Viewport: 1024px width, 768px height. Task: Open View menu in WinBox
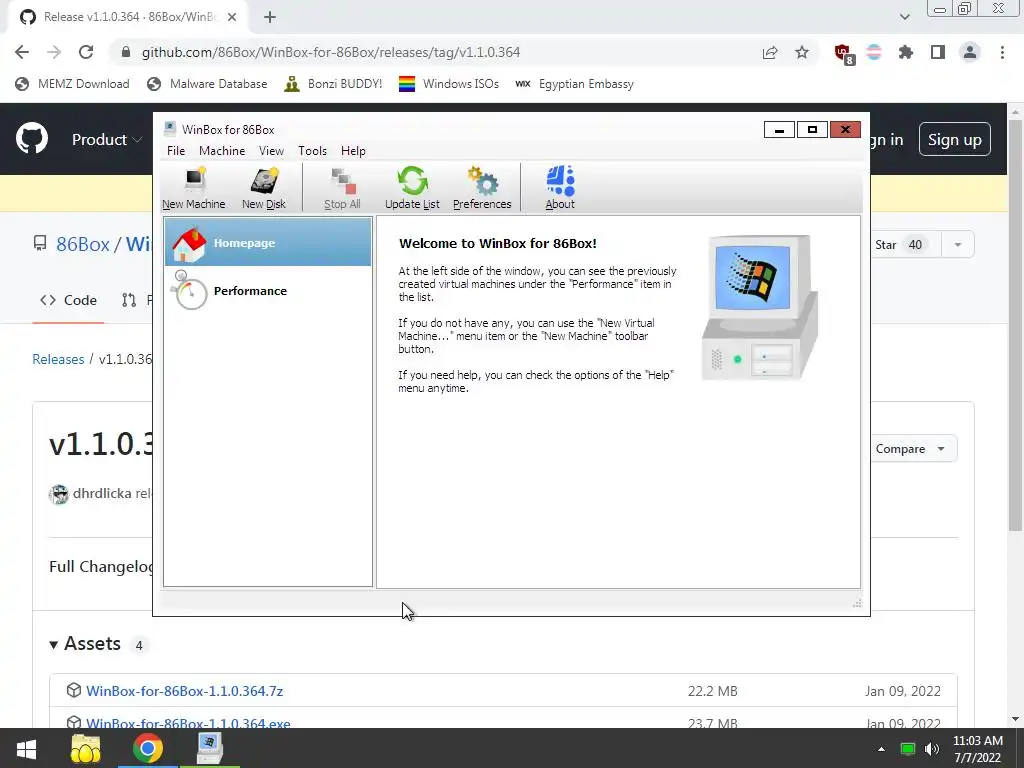(x=271, y=151)
